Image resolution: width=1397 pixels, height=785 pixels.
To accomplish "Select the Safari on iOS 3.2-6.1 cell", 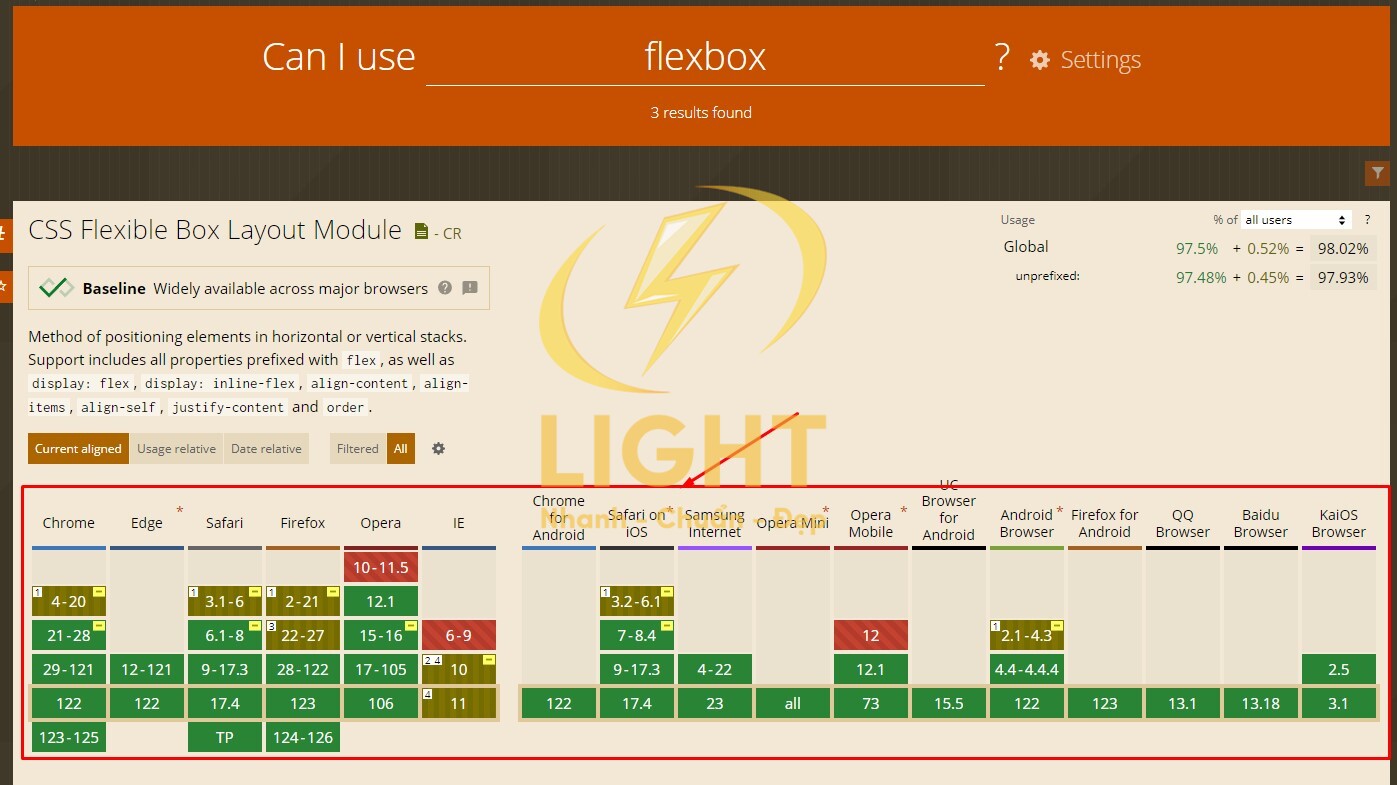I will [x=637, y=601].
